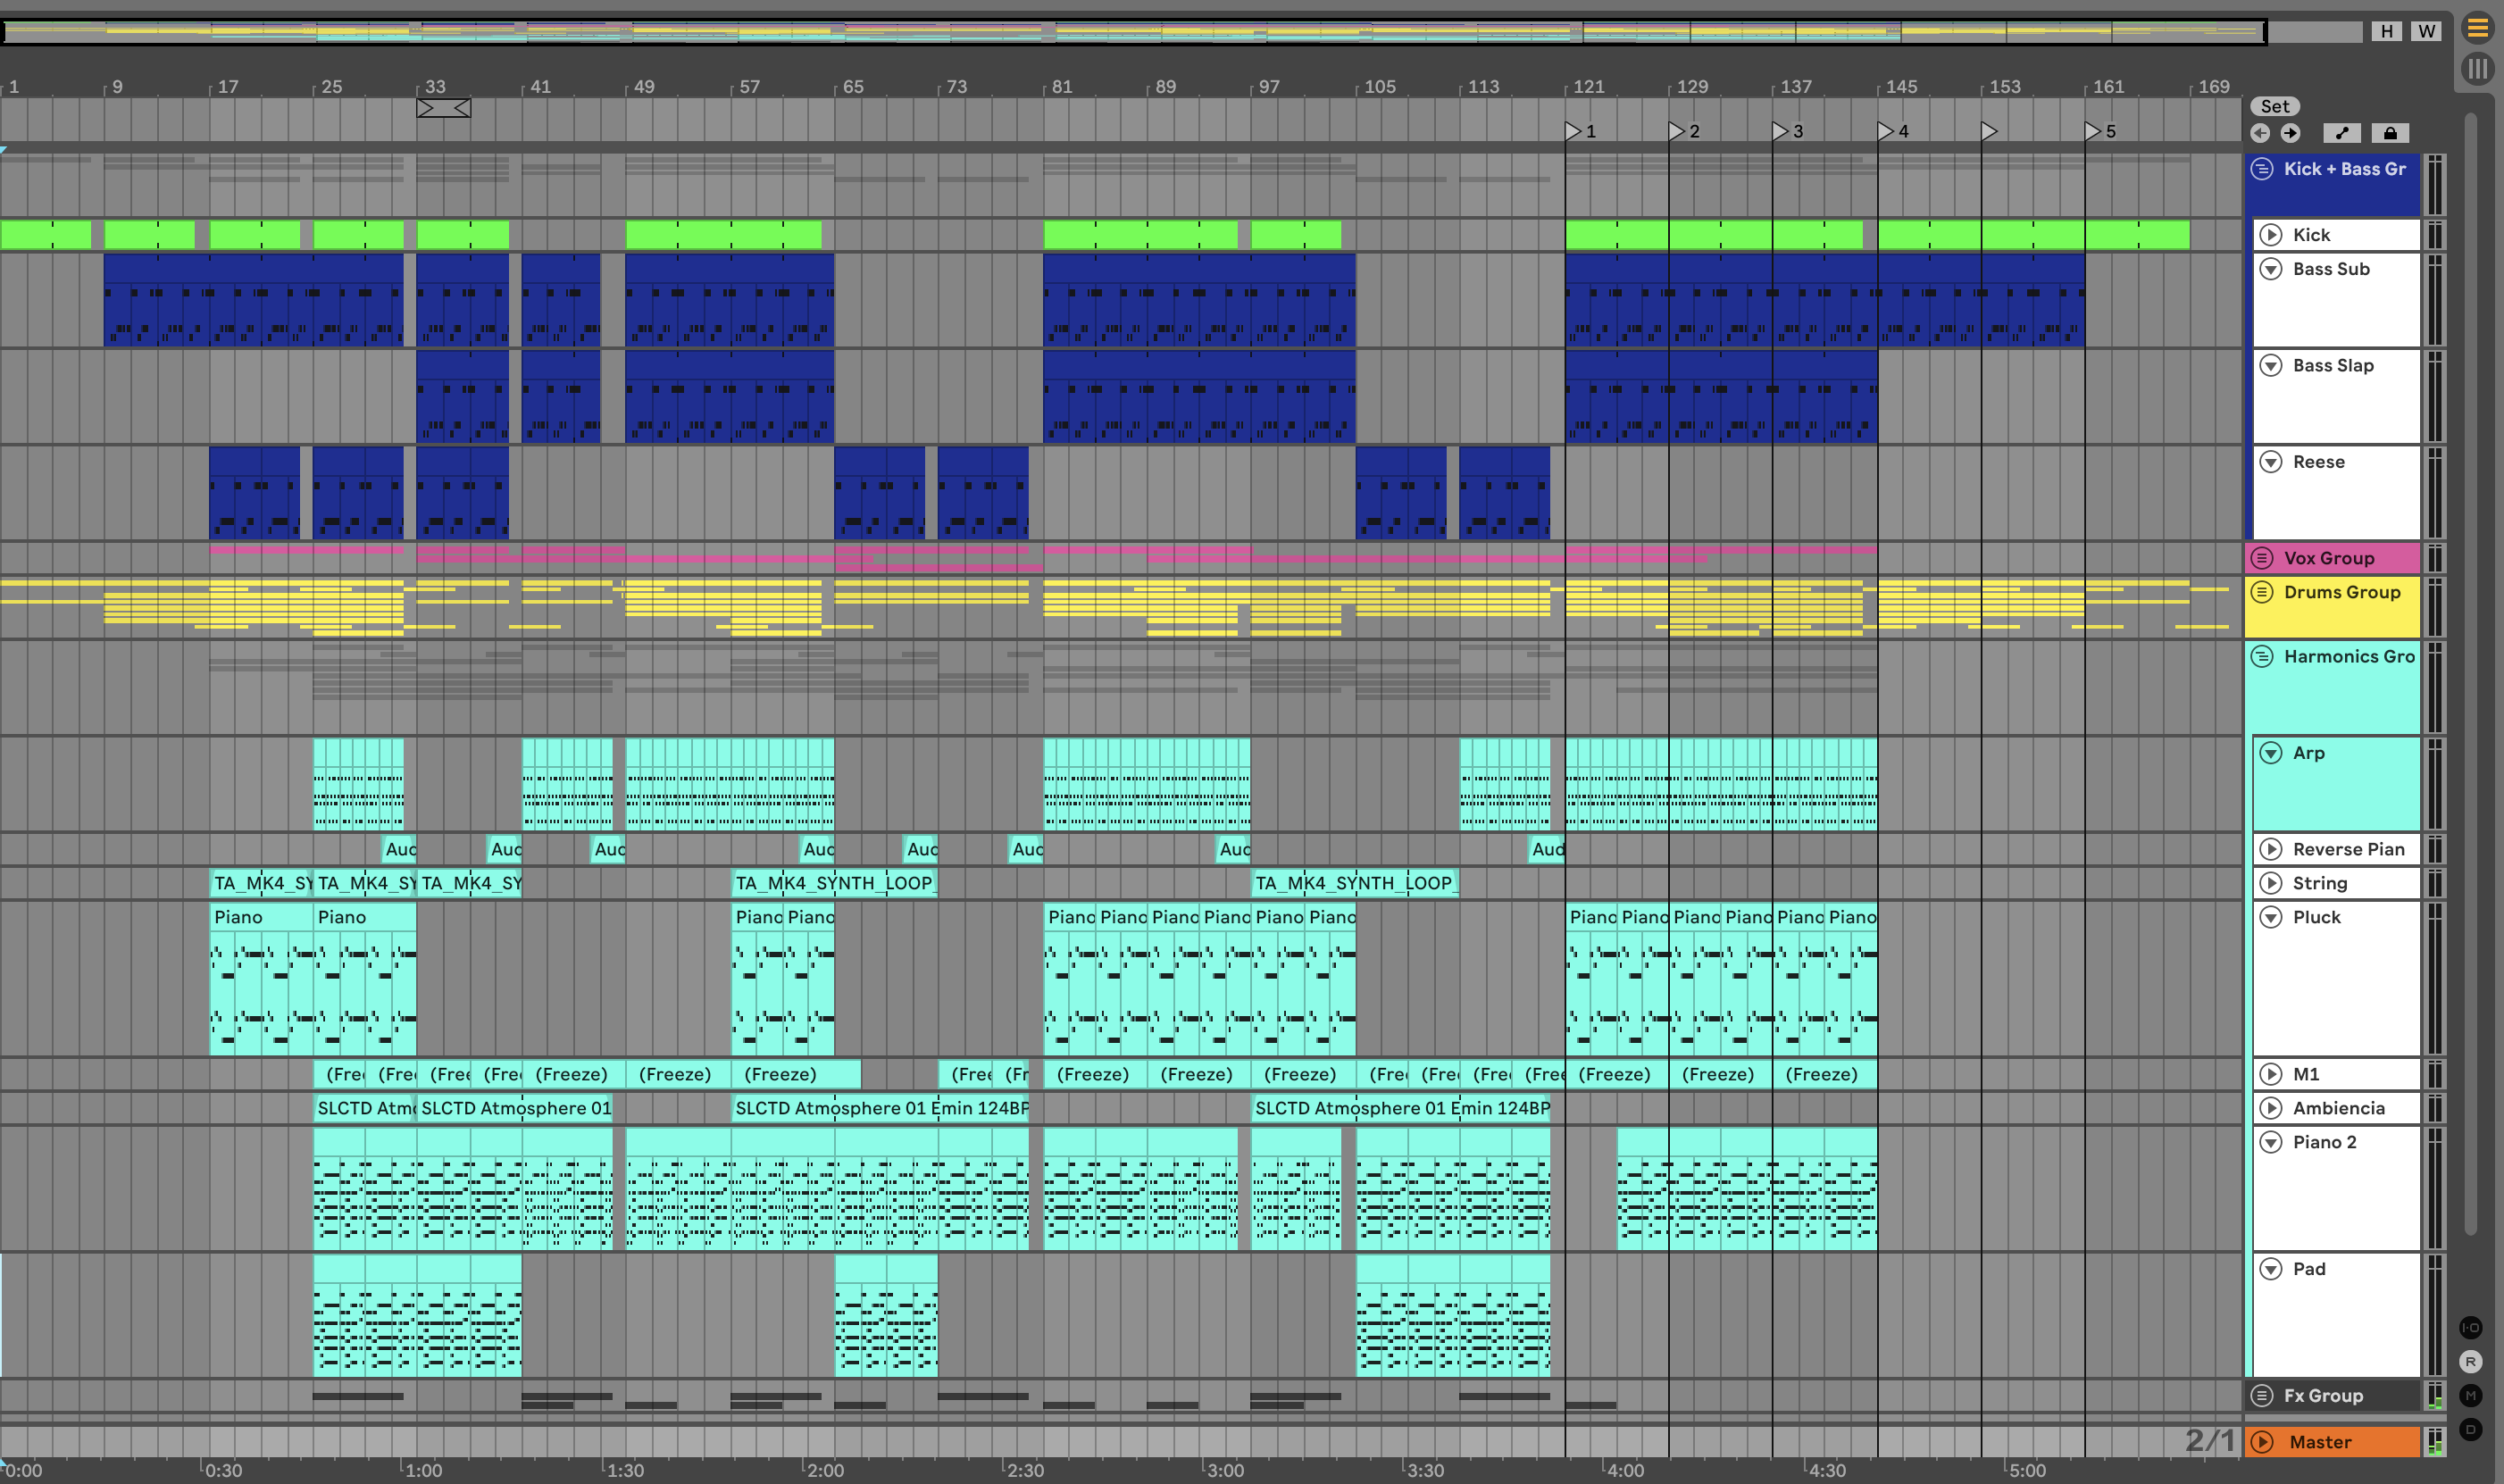Collapse the Bass Sub track arrow

pos(2271,269)
